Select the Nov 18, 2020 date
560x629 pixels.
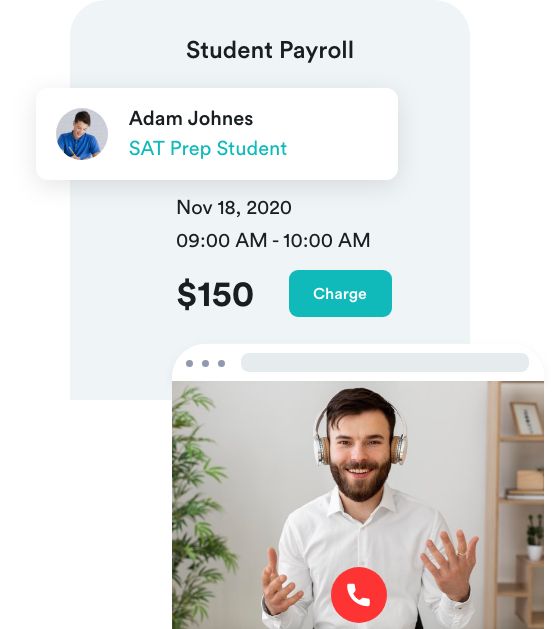[234, 208]
